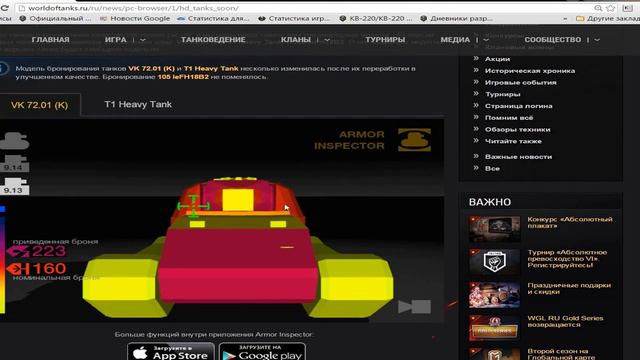Open the ИГРА menu item

coord(116,40)
